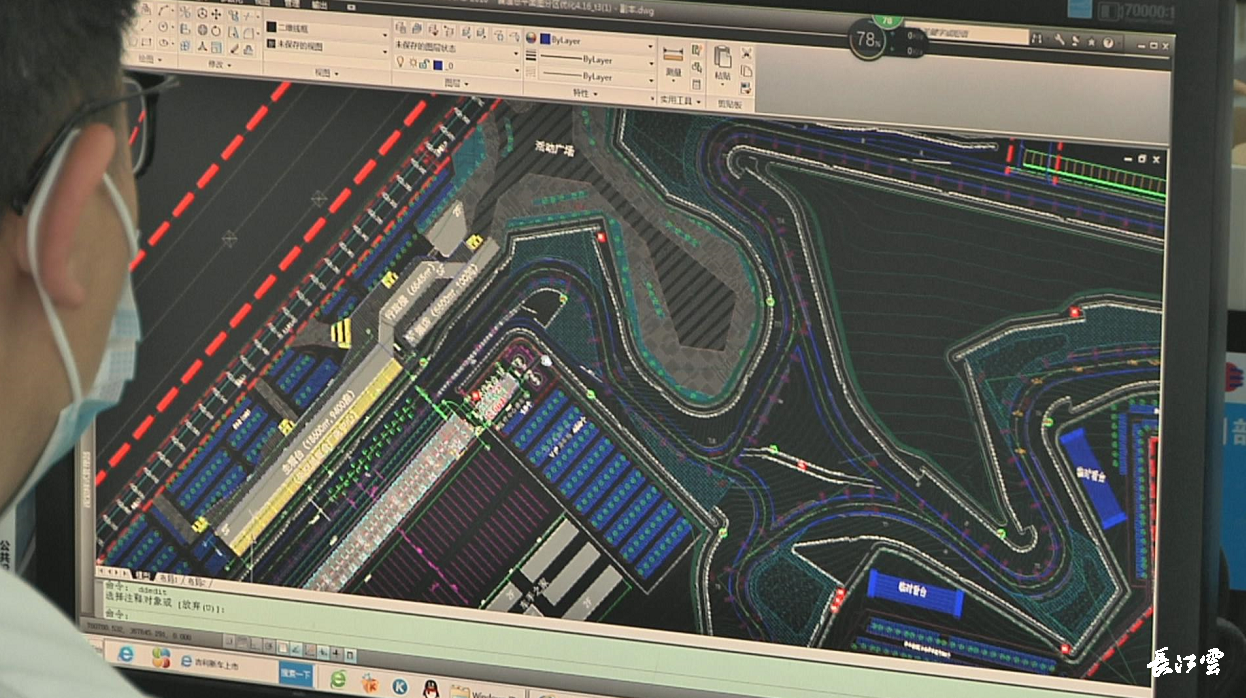Toggle Polar tracking in status bar
Screen dimensions: 1246x698
(269, 646)
